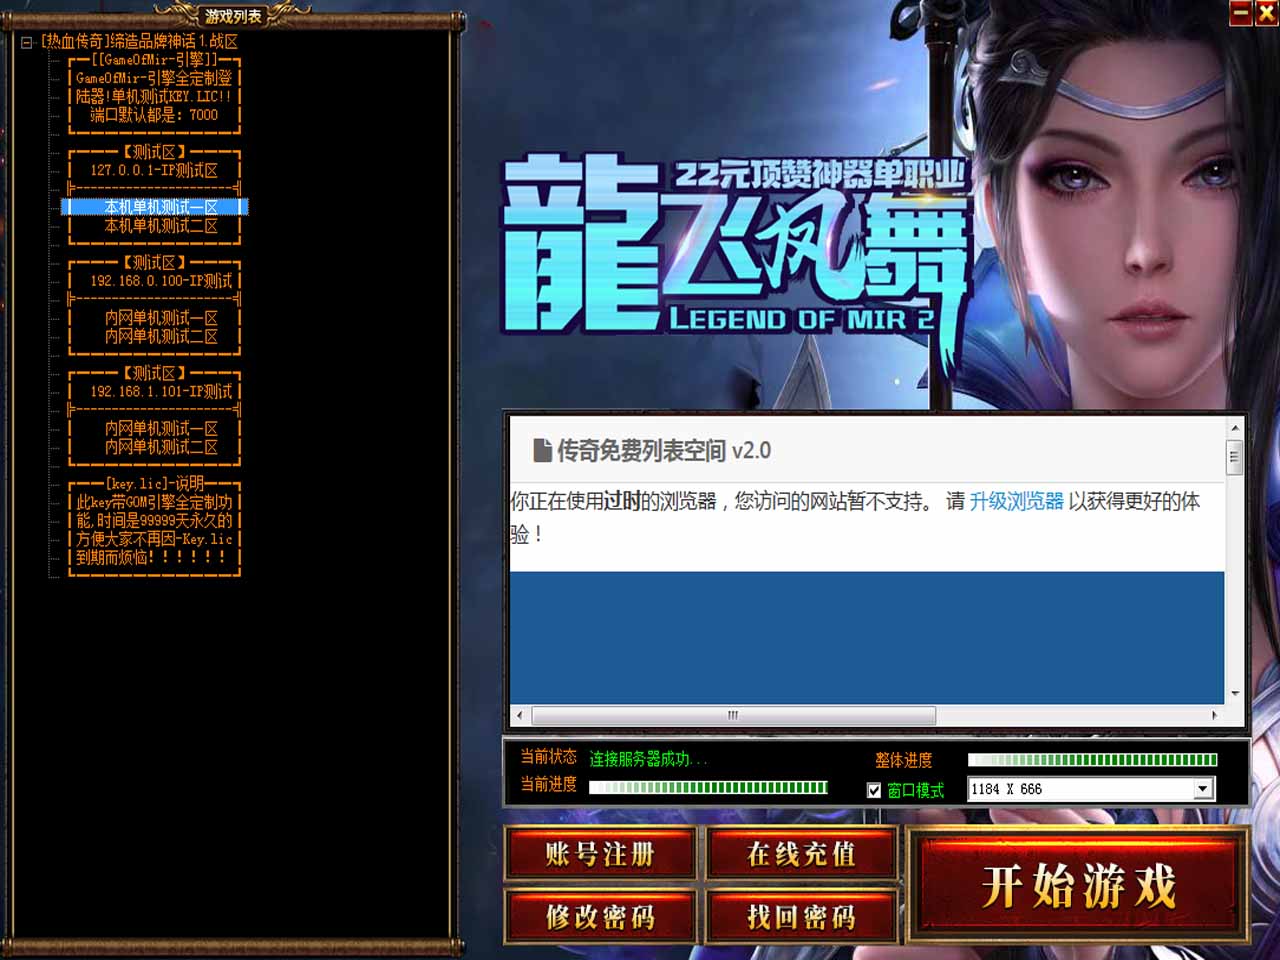Viewport: 1280px width, 960px height.
Task: Click the right arrow of the horizontal scrollbar
Action: pos(1214,715)
